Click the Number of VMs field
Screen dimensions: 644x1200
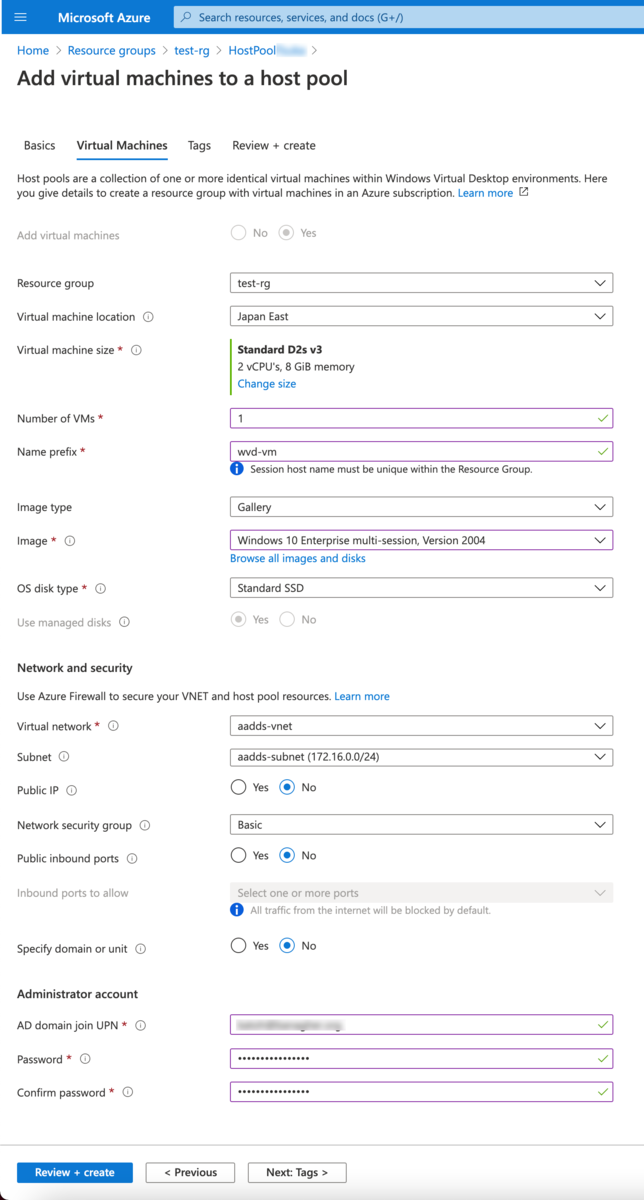421,418
